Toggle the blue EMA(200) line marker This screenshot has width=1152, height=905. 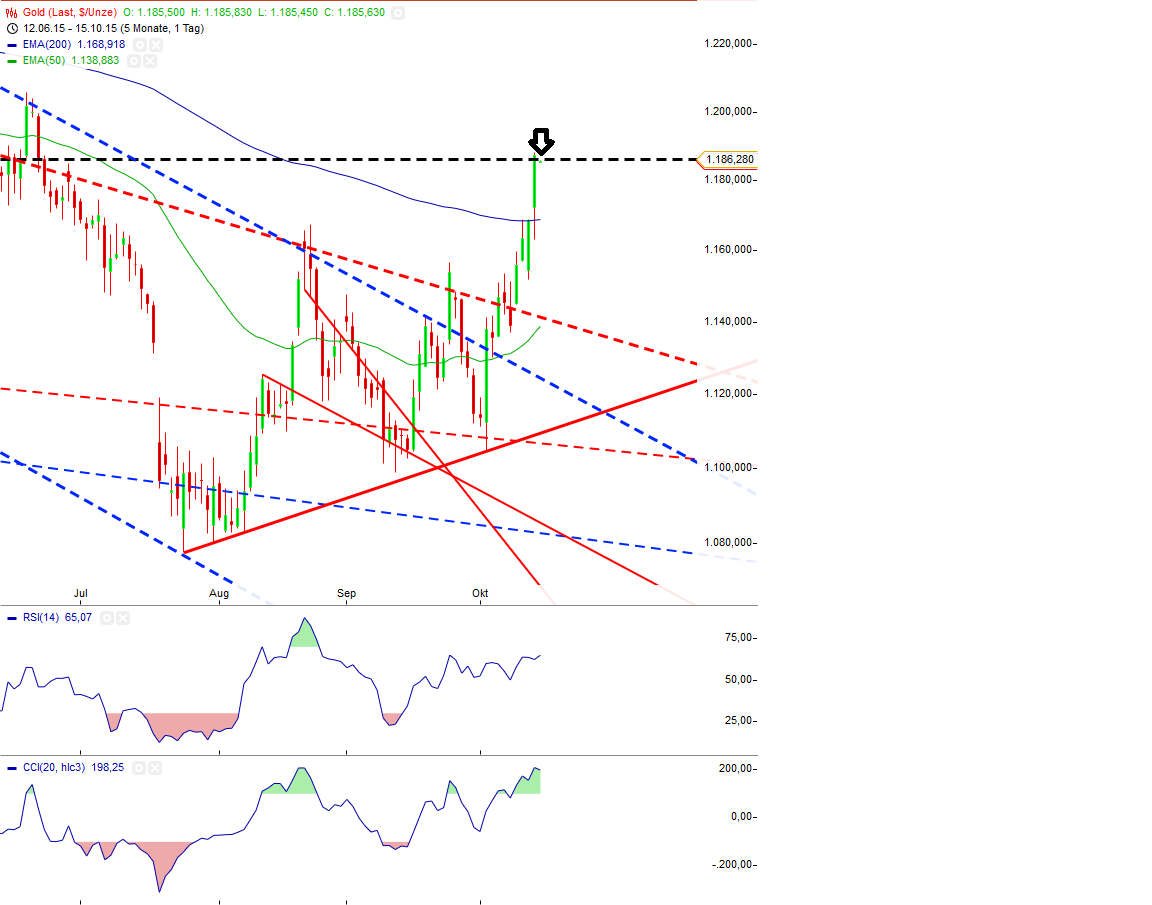[x=11, y=44]
